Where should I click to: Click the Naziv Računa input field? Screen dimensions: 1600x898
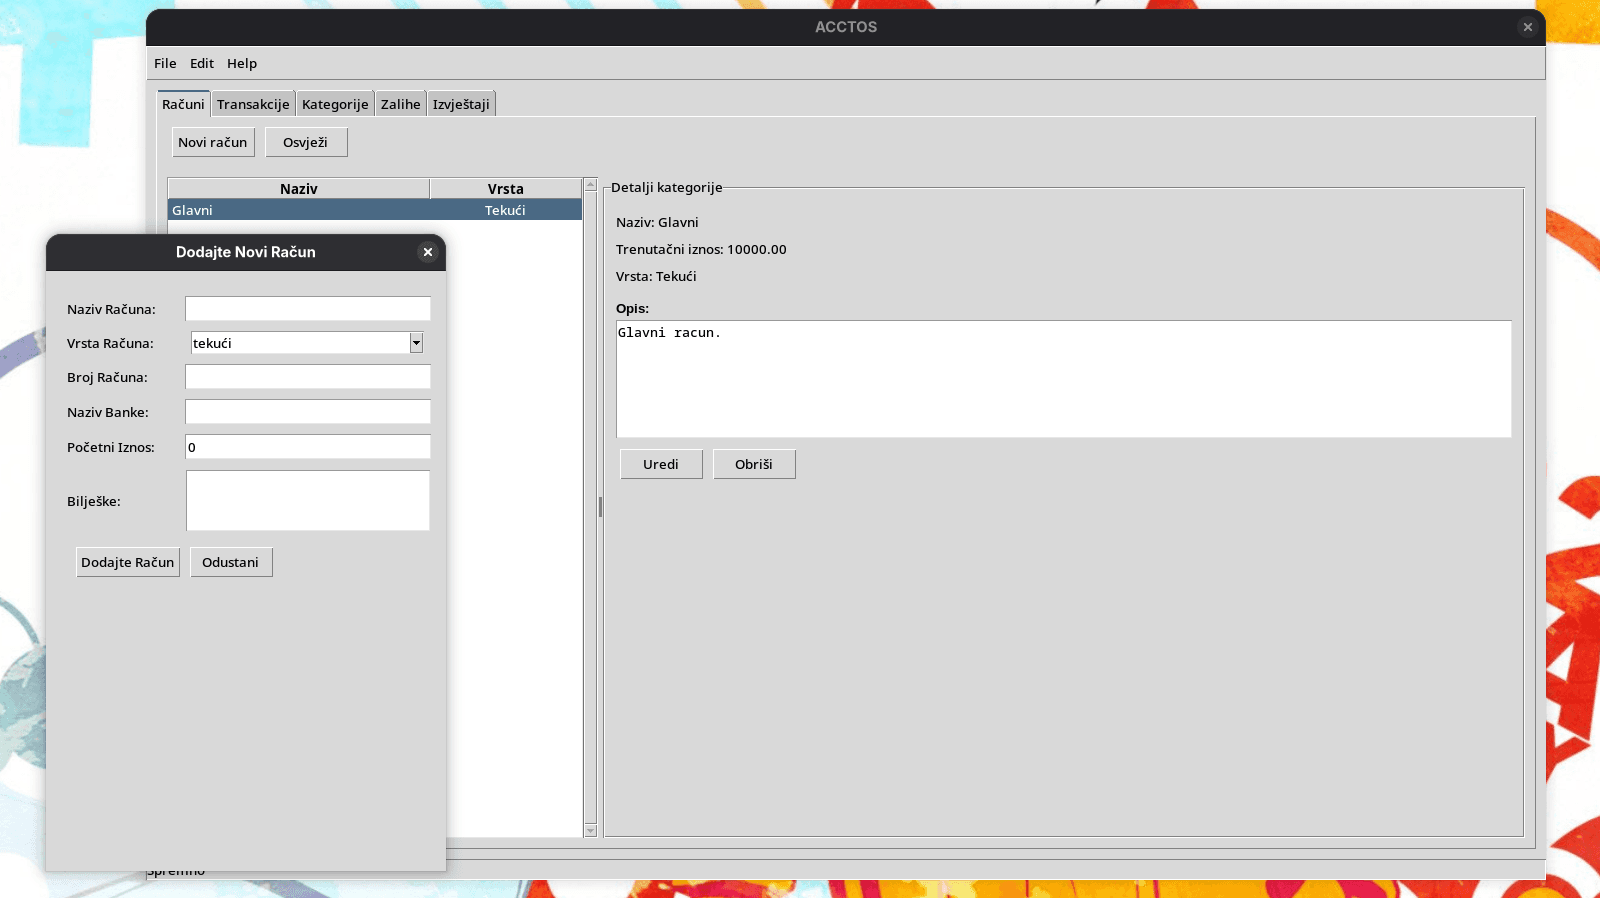pos(307,309)
